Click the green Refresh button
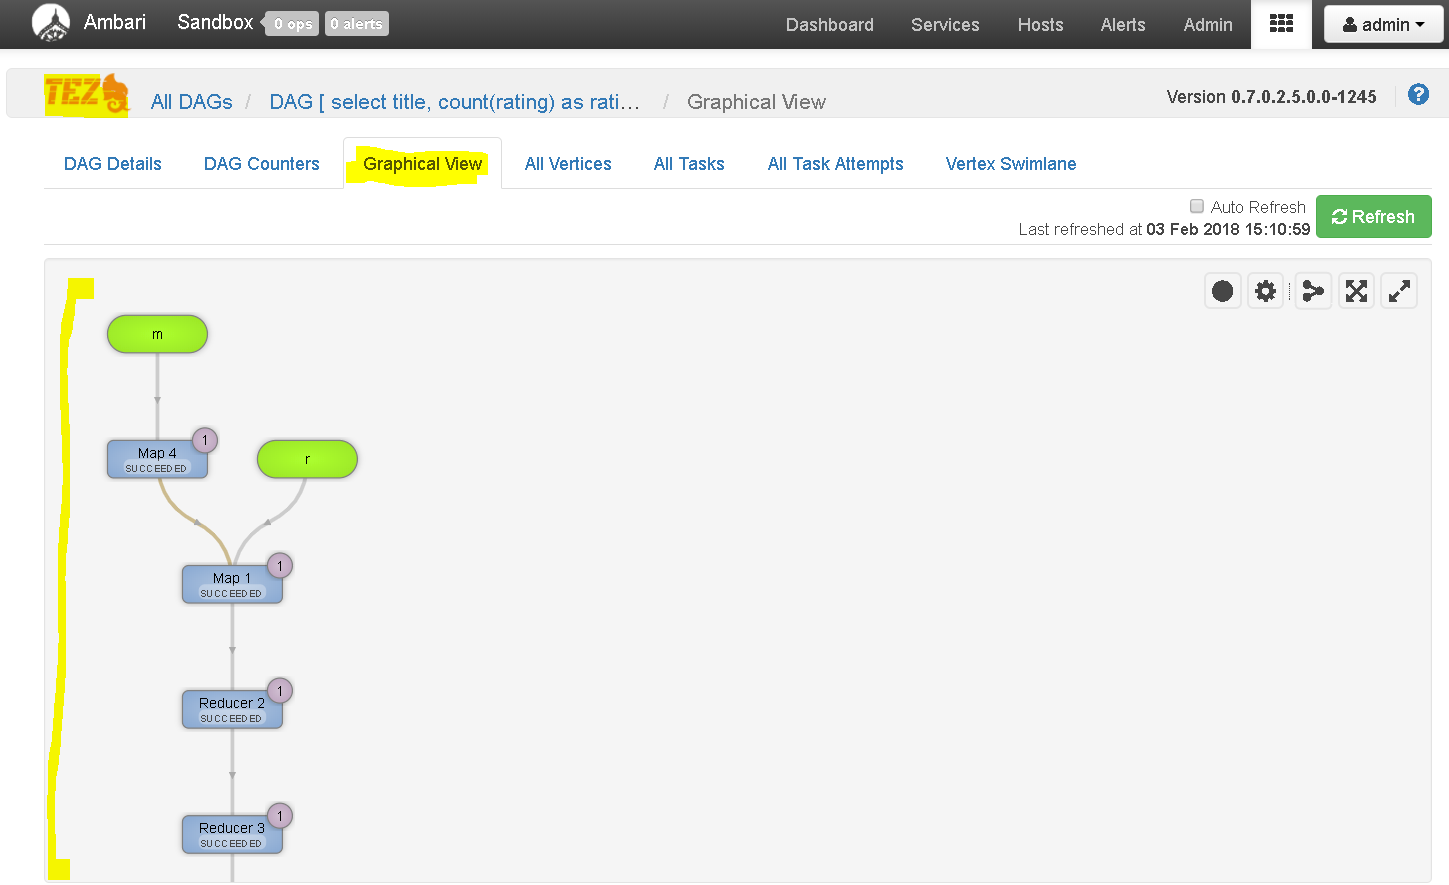1449x885 pixels. coord(1373,217)
